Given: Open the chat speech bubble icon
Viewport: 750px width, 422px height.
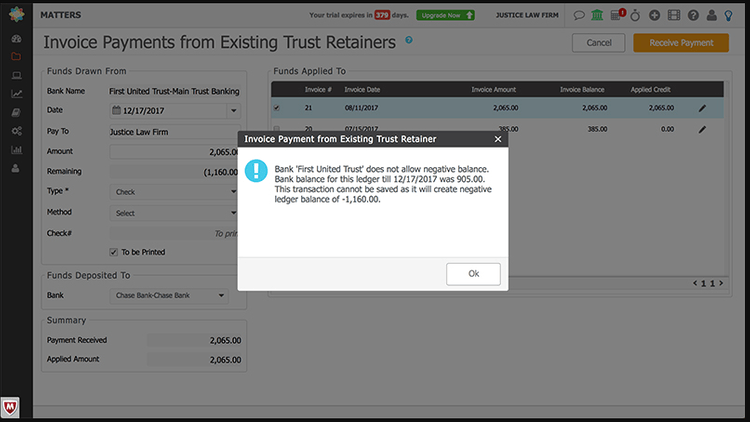Looking at the screenshot, I should tap(579, 15).
